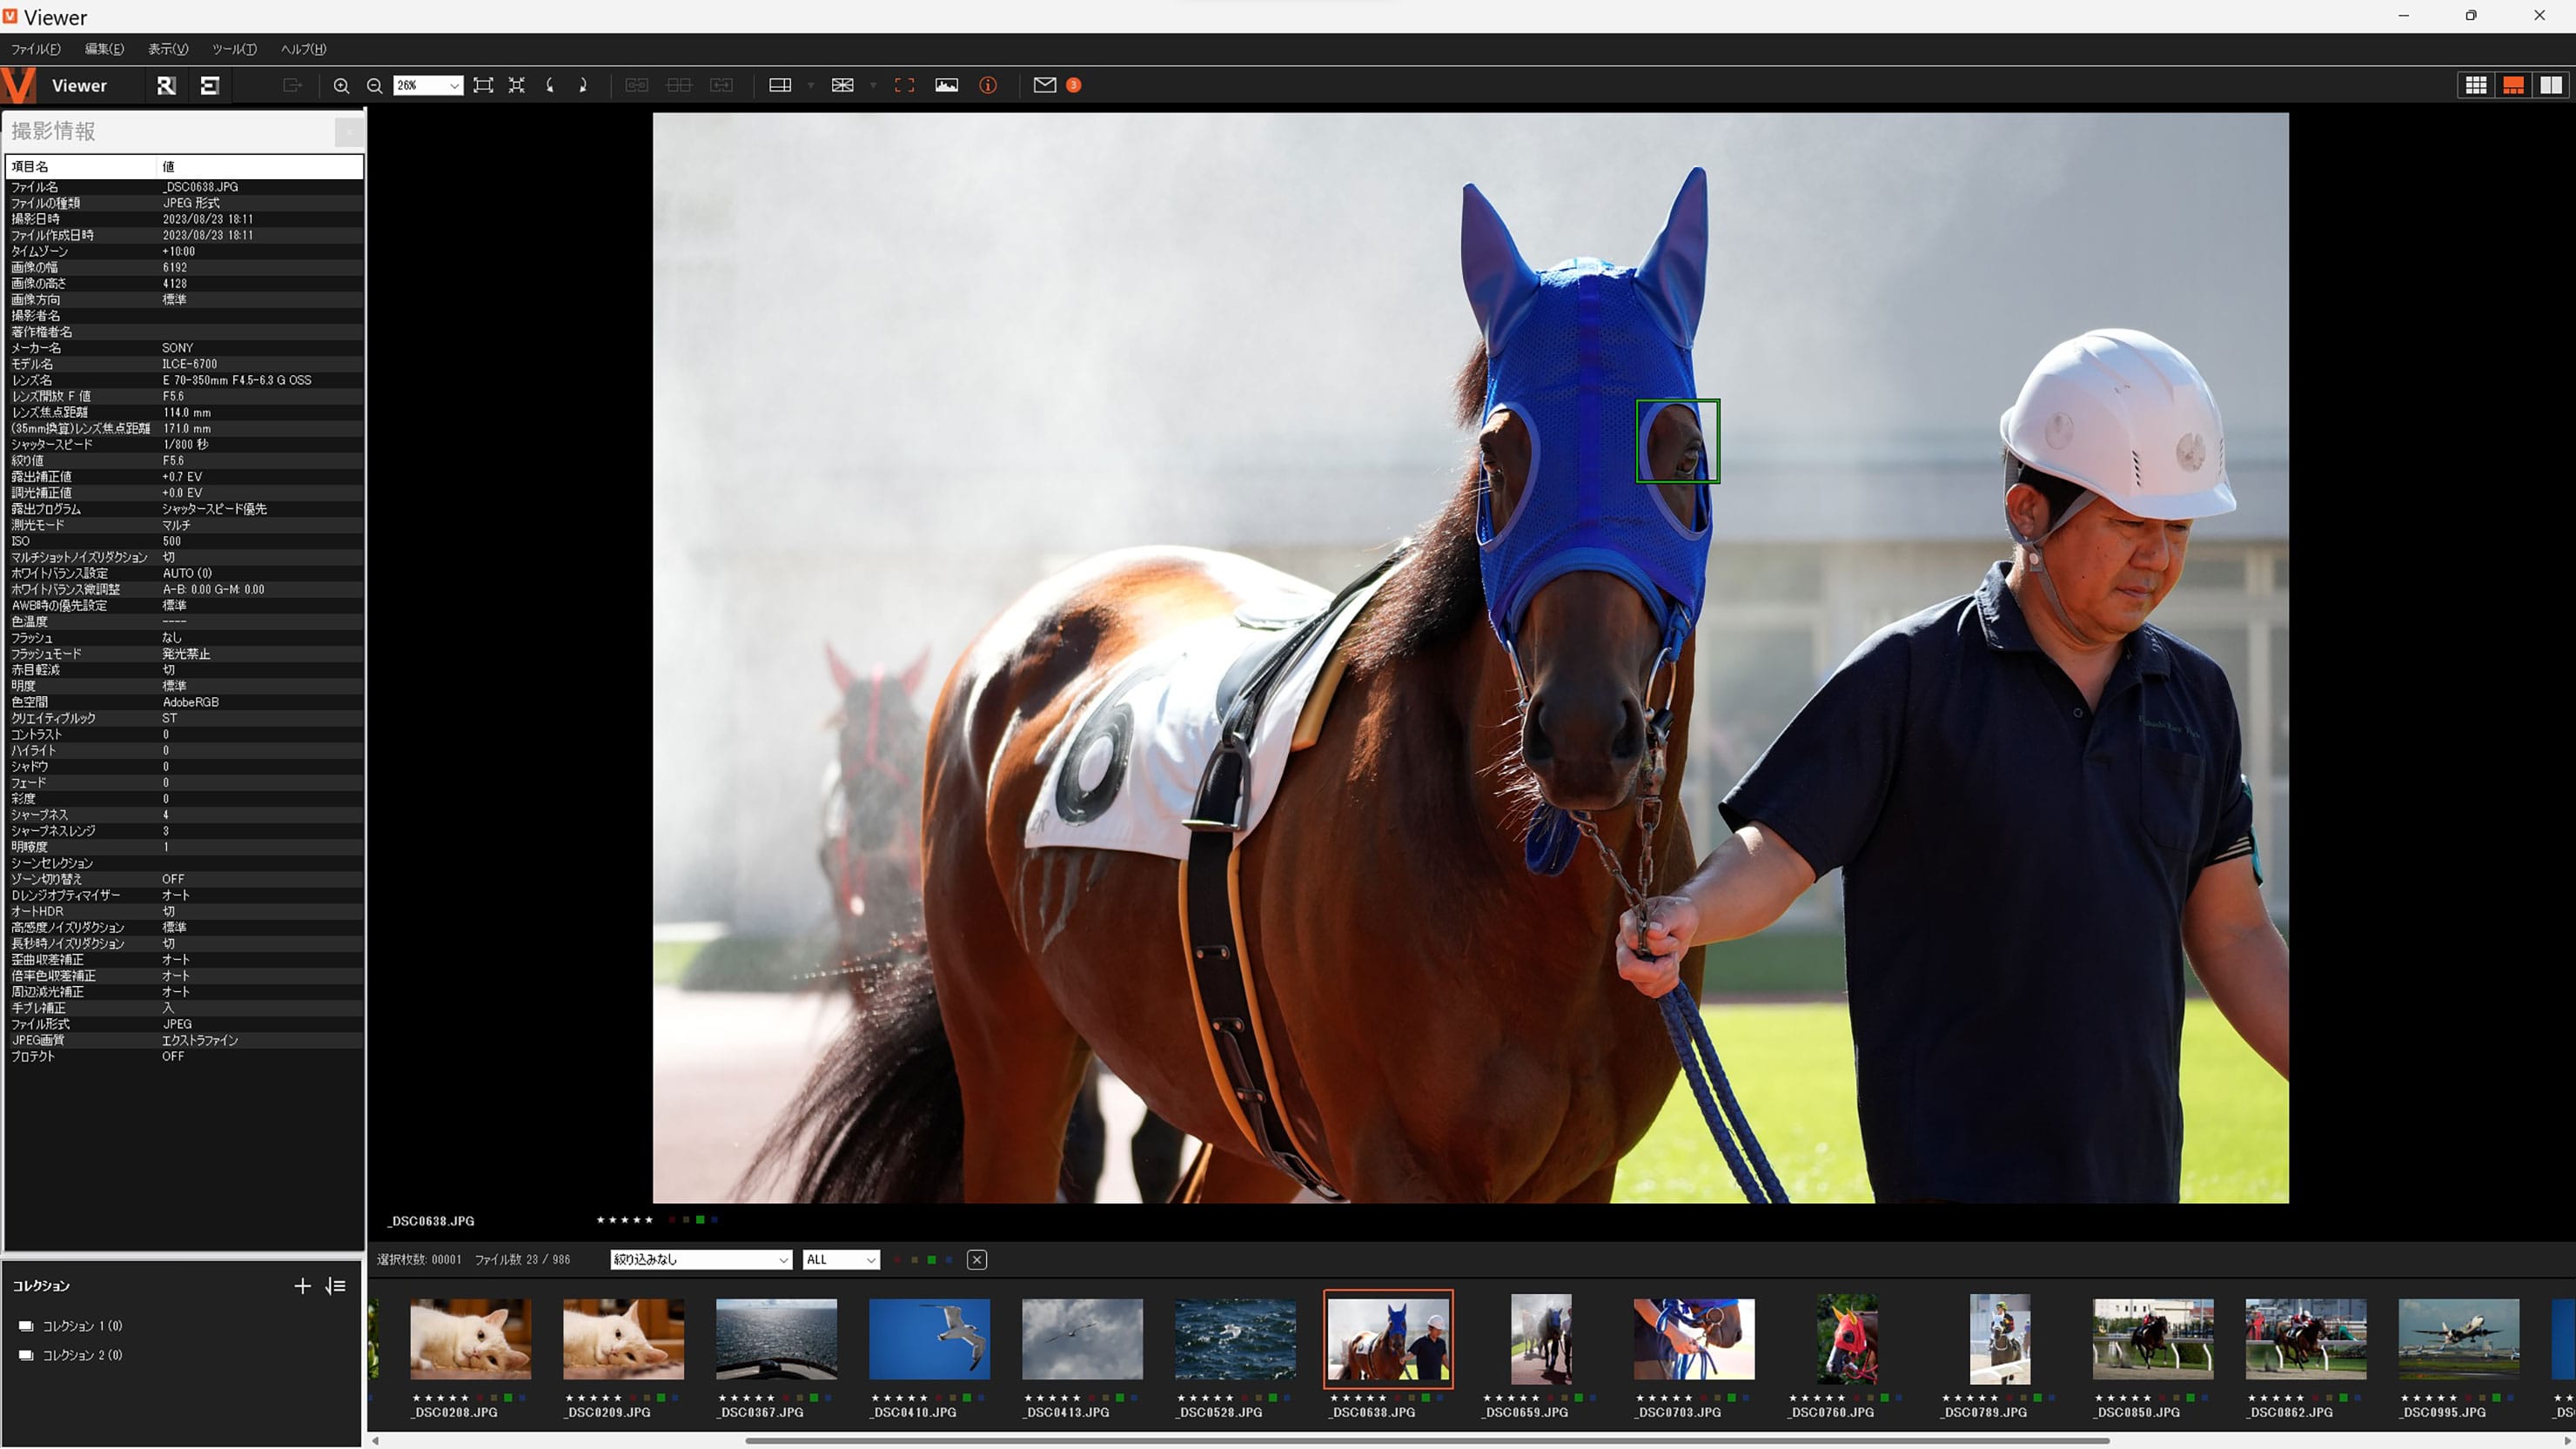Screen dimensions: 2576x1449
Task: Select thumbnail _DSC0413.JPG
Action: 1082,1338
